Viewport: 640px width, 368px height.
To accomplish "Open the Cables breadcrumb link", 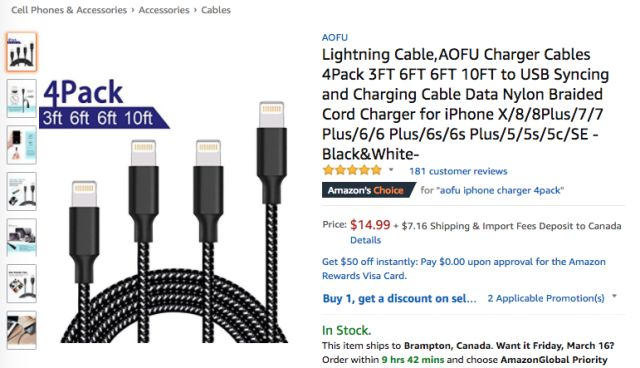I will click(216, 10).
